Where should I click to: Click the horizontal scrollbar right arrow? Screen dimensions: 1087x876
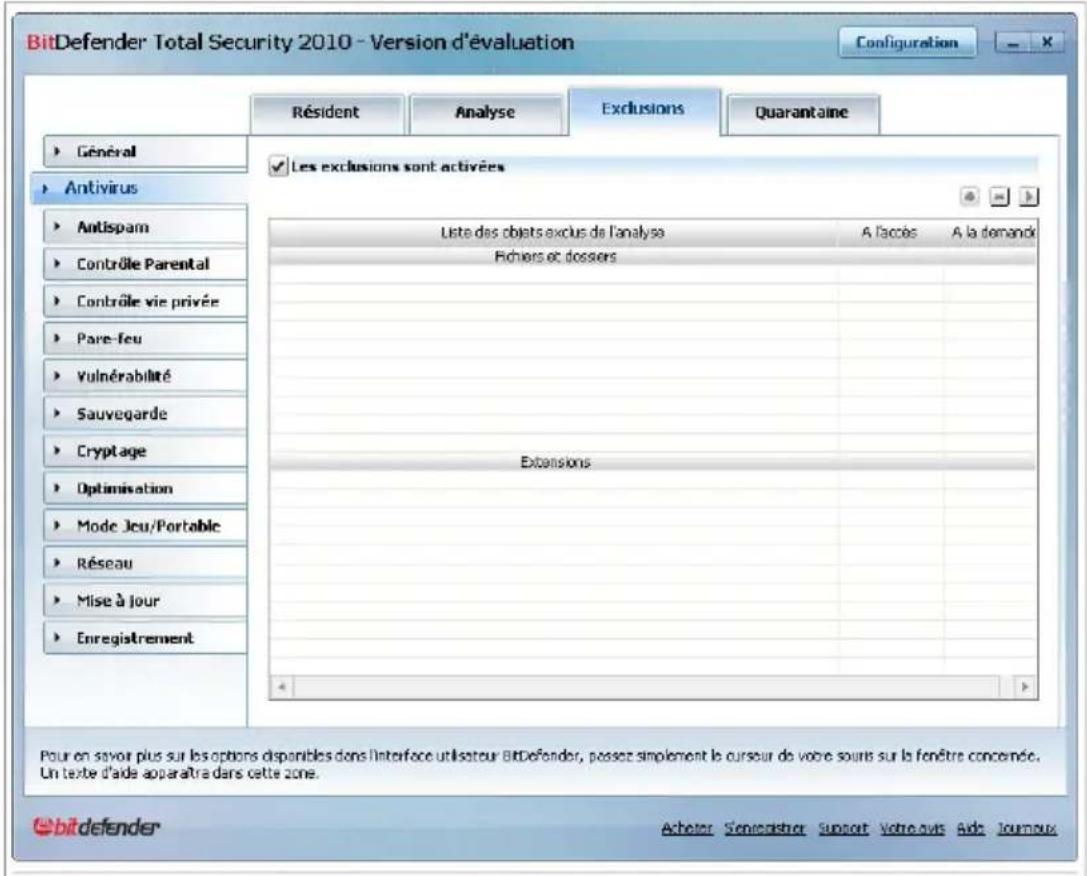click(x=1025, y=687)
